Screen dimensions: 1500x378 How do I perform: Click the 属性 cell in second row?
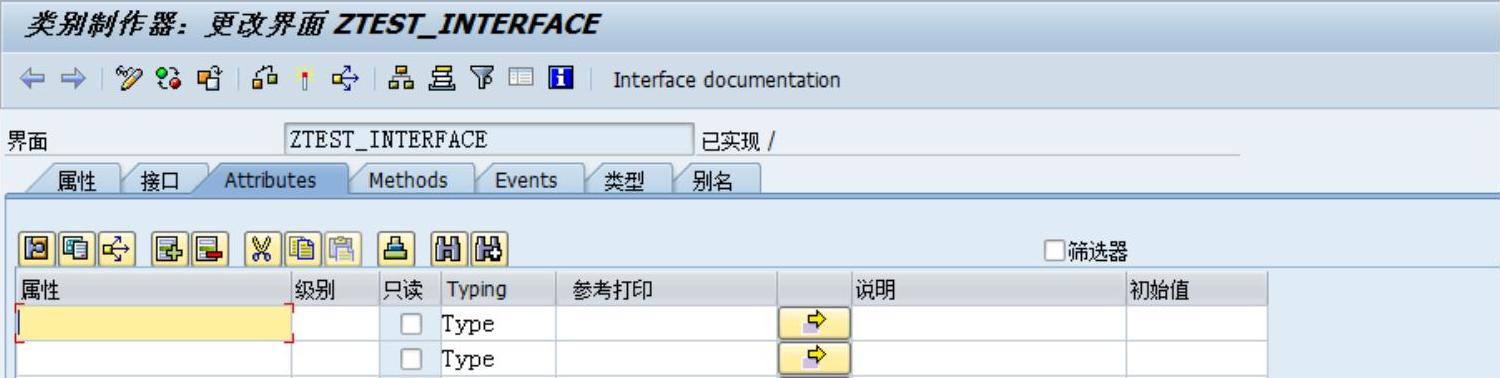(x=154, y=359)
